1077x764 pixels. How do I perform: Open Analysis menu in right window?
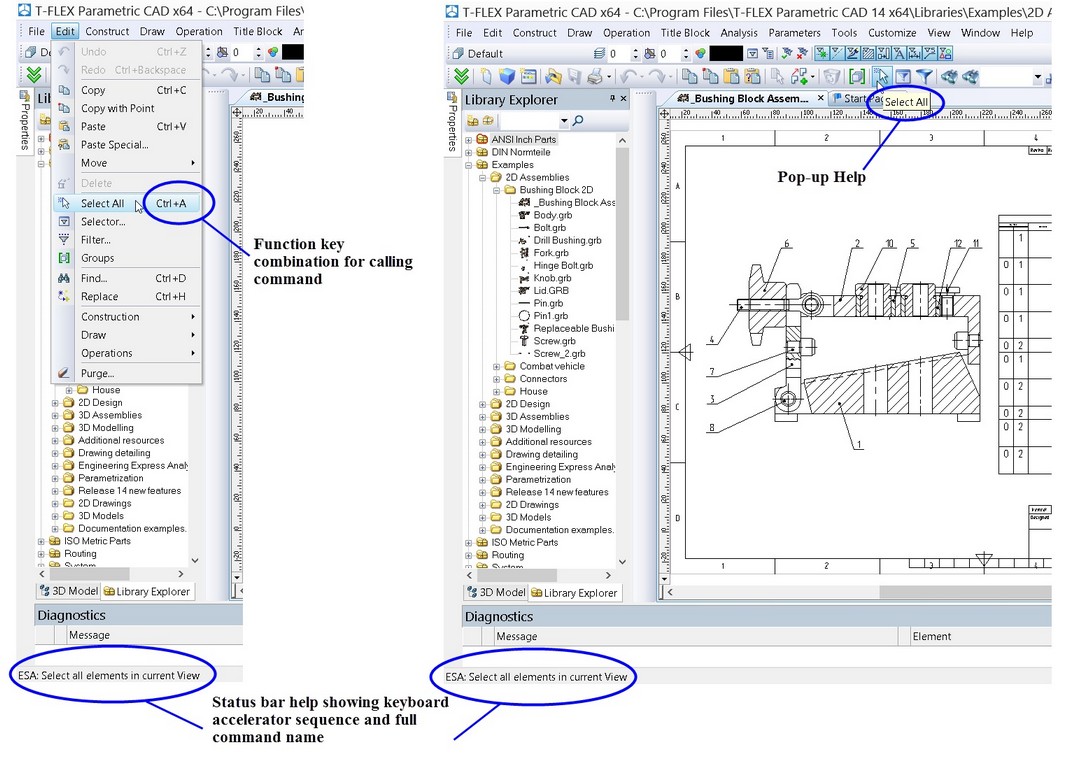[x=738, y=33]
